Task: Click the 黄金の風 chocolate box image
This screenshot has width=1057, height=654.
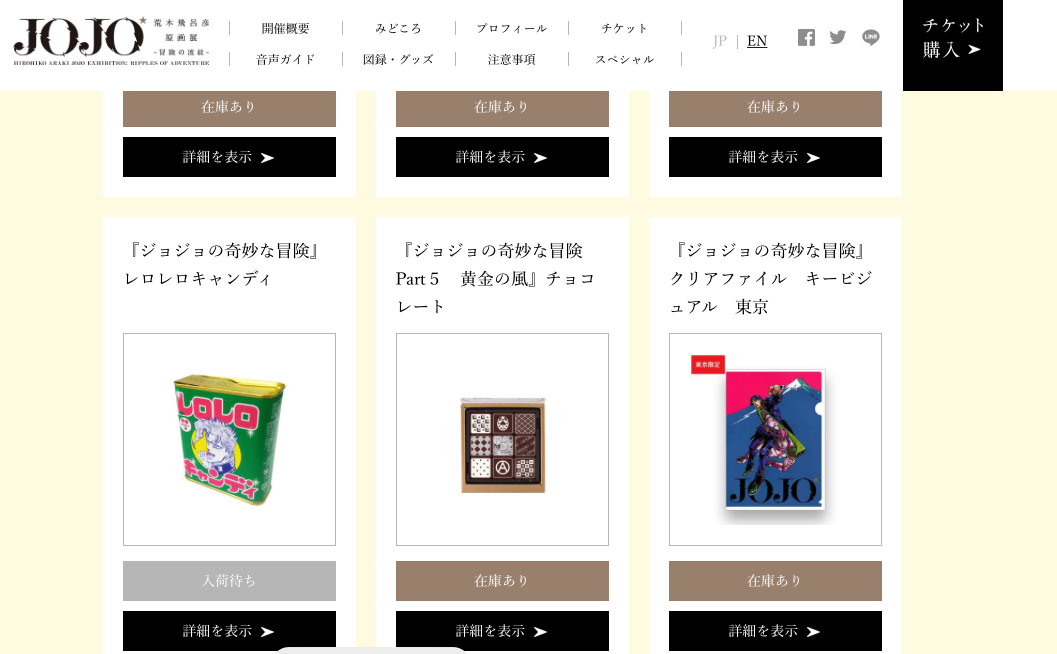Action: tap(502, 439)
